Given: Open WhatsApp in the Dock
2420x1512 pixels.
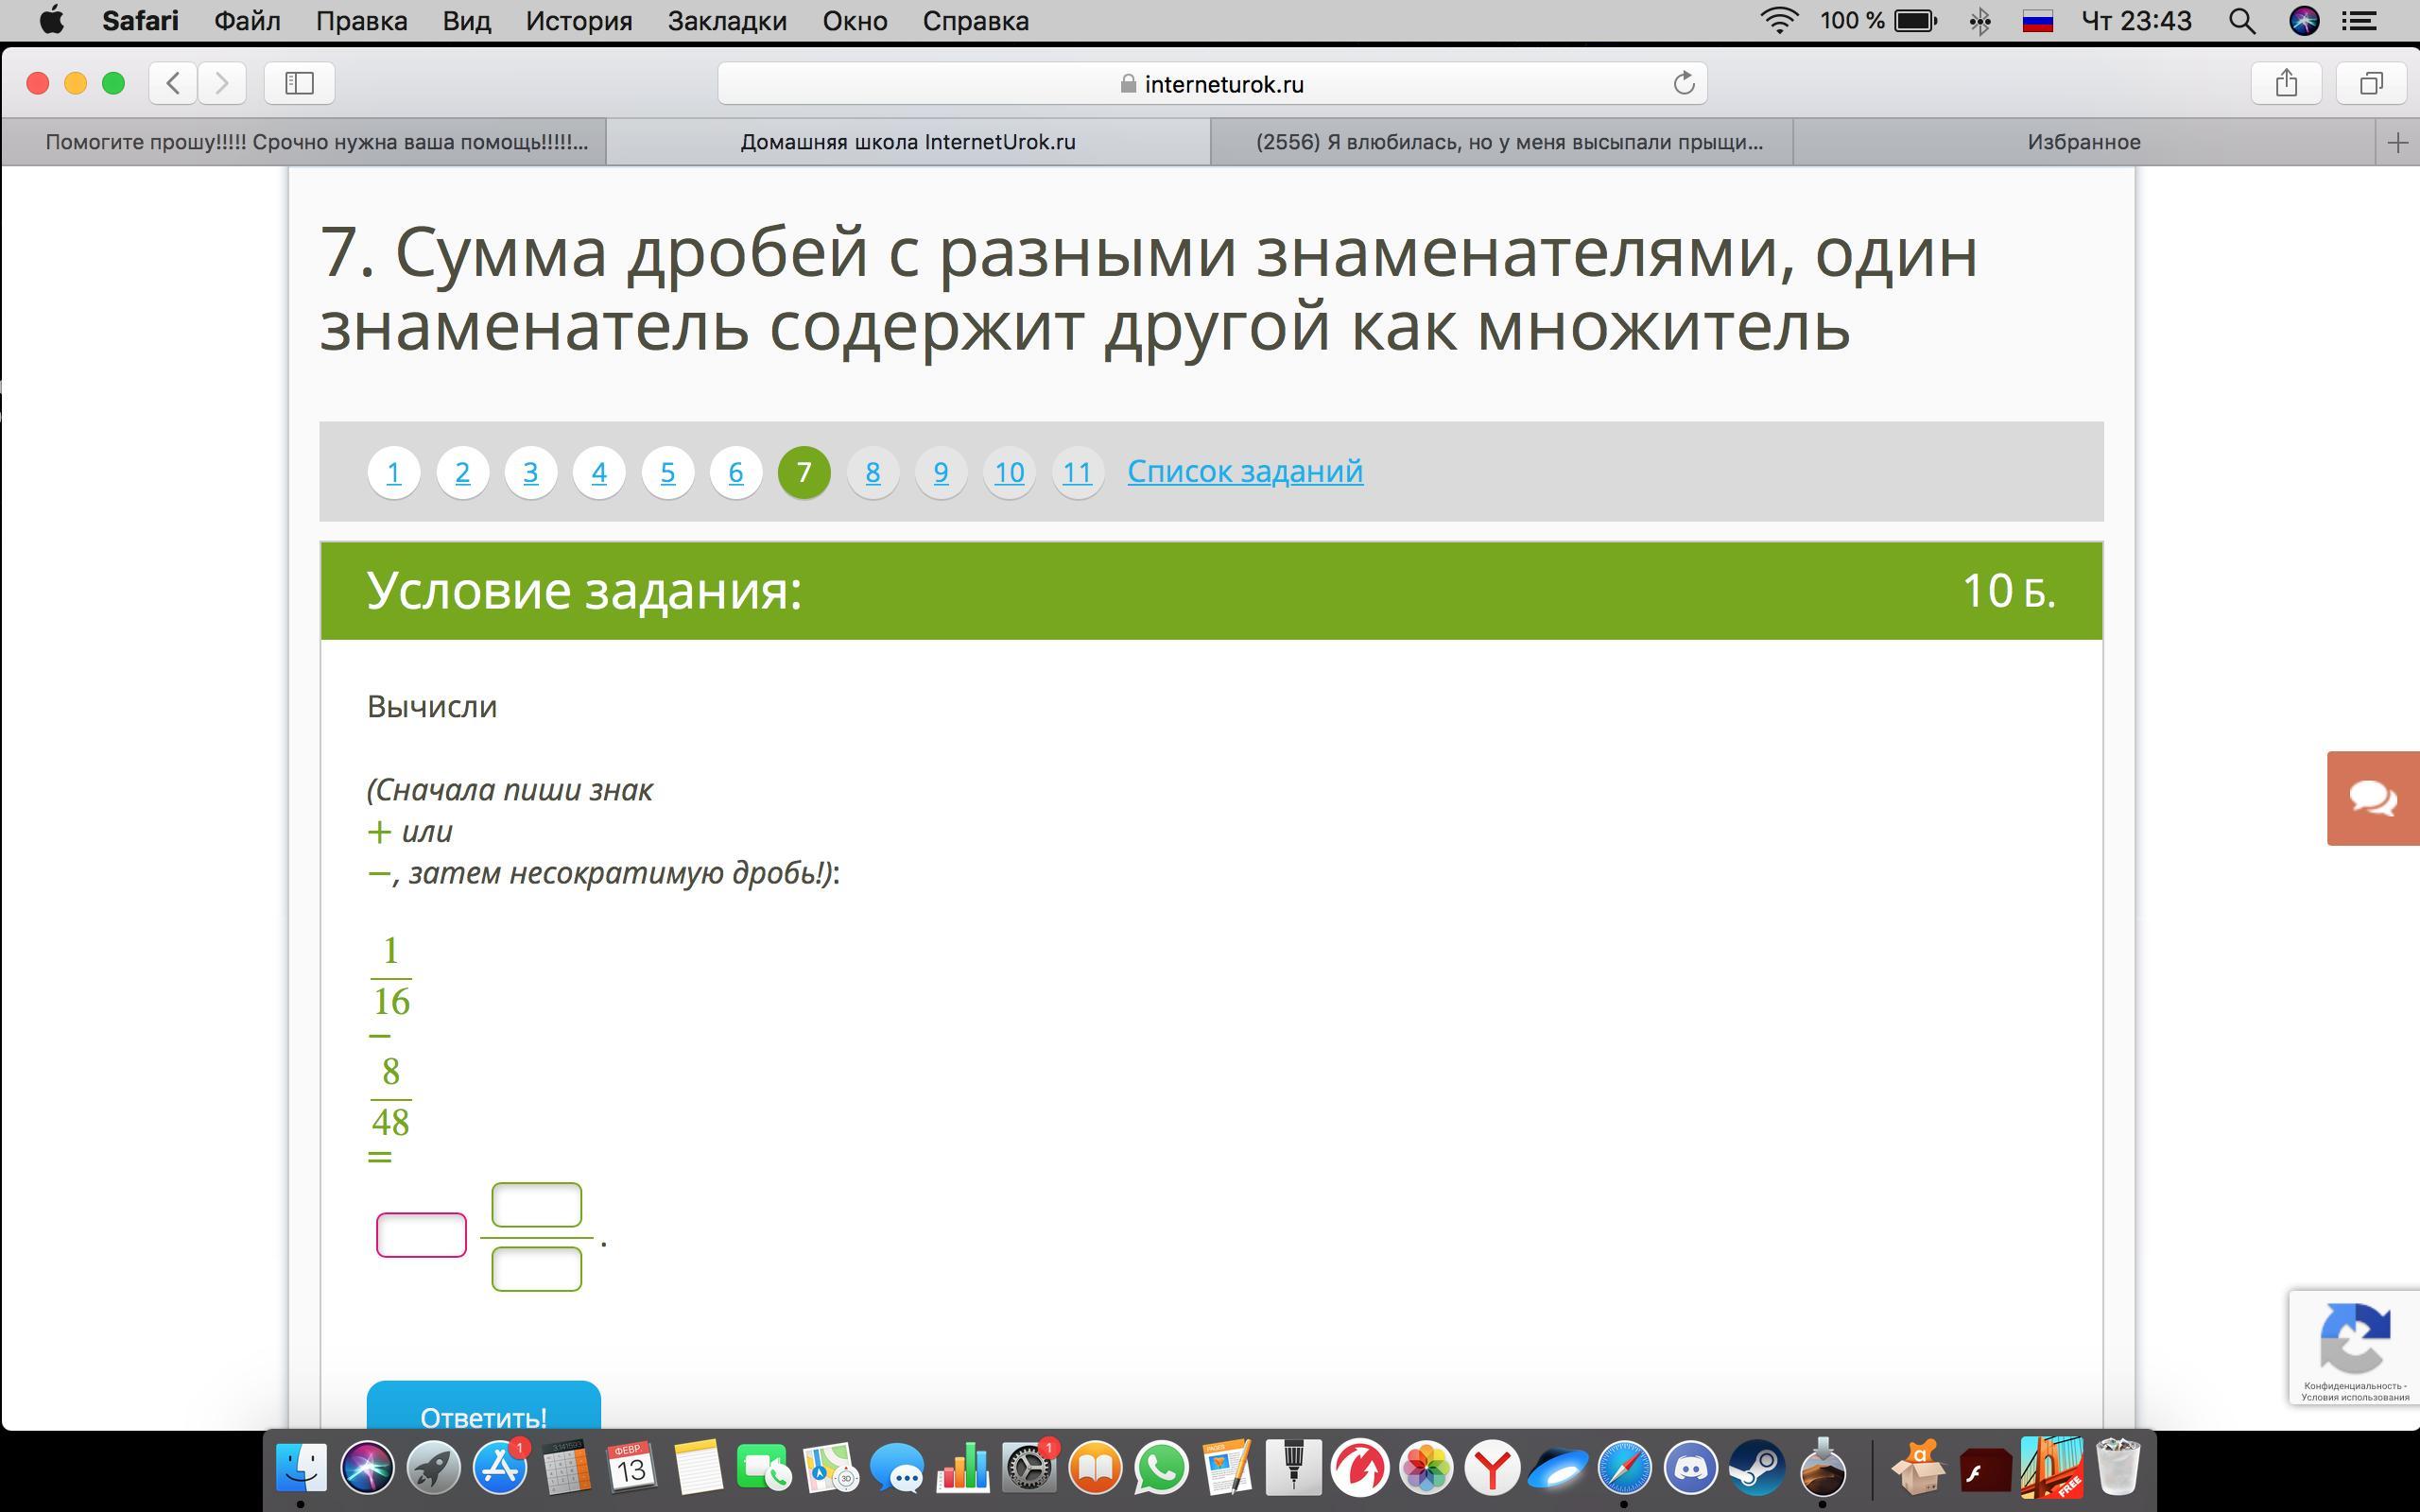Looking at the screenshot, I should click(x=1161, y=1468).
